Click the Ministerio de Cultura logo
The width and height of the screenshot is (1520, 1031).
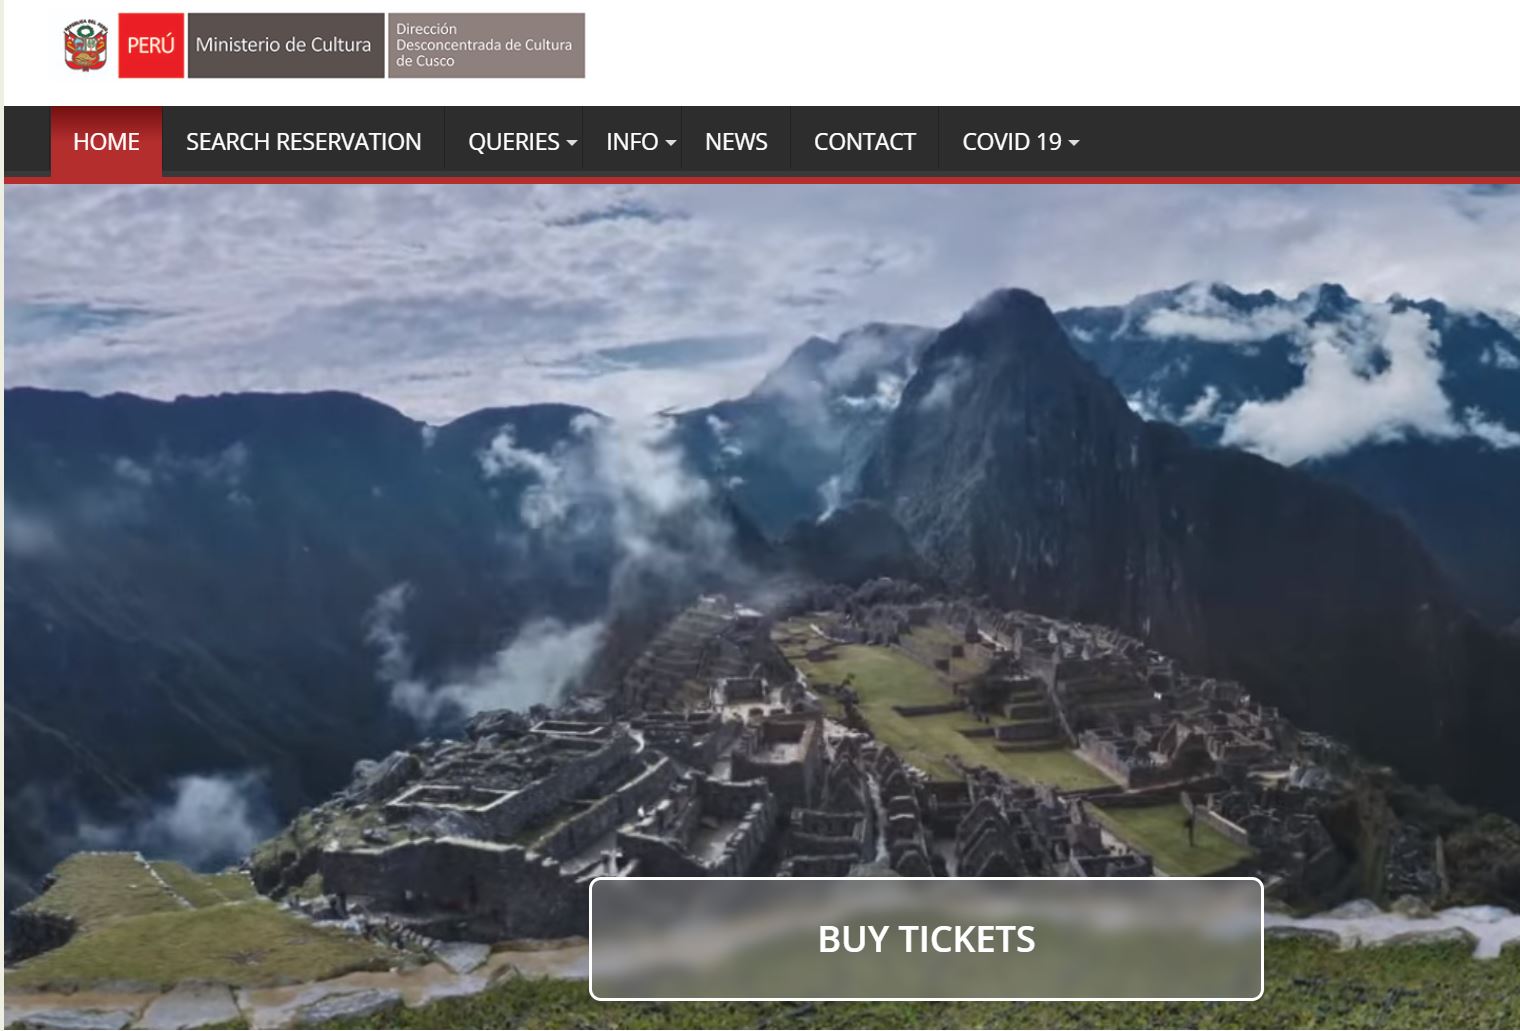click(286, 45)
